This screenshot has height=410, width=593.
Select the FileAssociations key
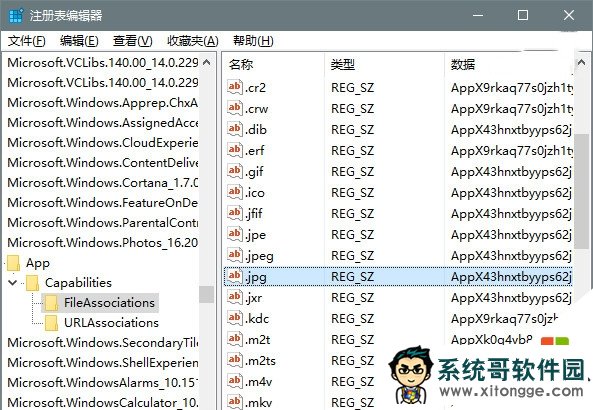coord(109,303)
